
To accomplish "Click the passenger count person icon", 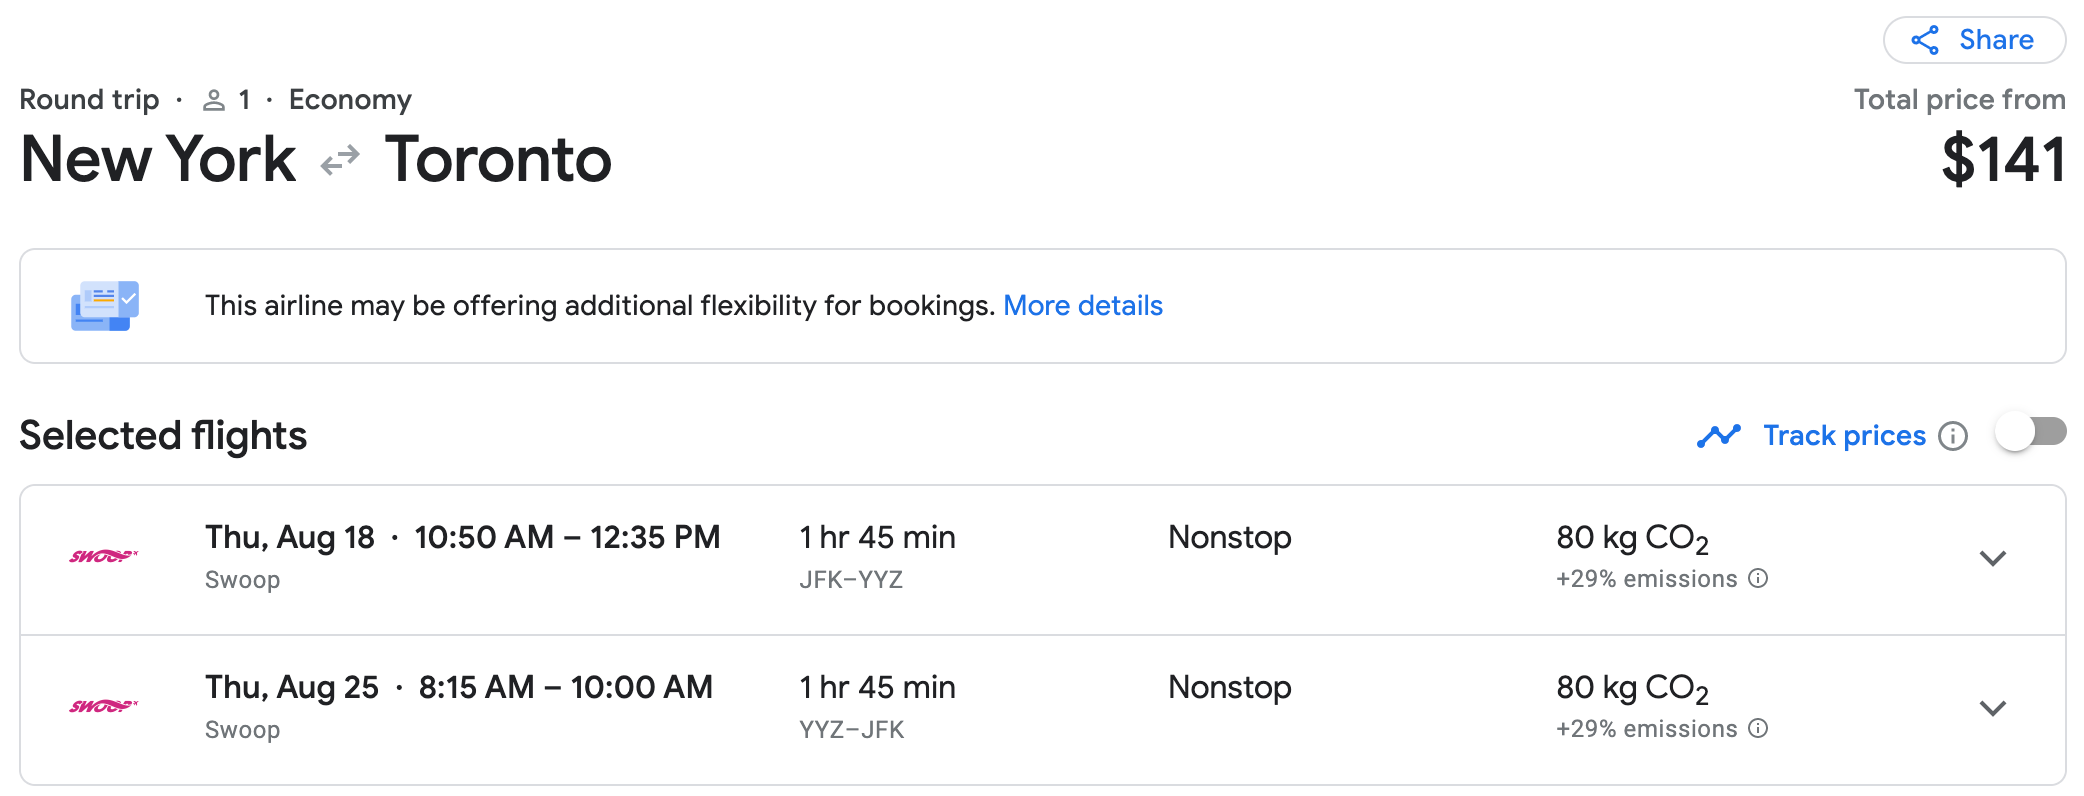I will pyautogui.click(x=213, y=100).
